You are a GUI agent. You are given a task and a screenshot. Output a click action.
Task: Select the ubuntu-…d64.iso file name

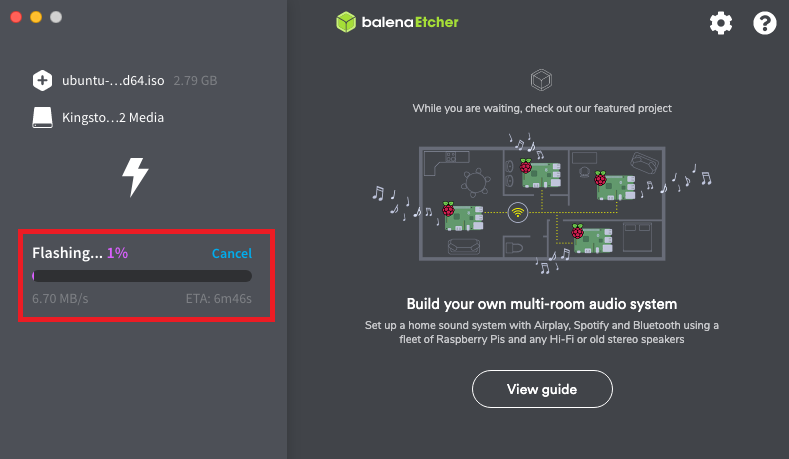tap(113, 81)
